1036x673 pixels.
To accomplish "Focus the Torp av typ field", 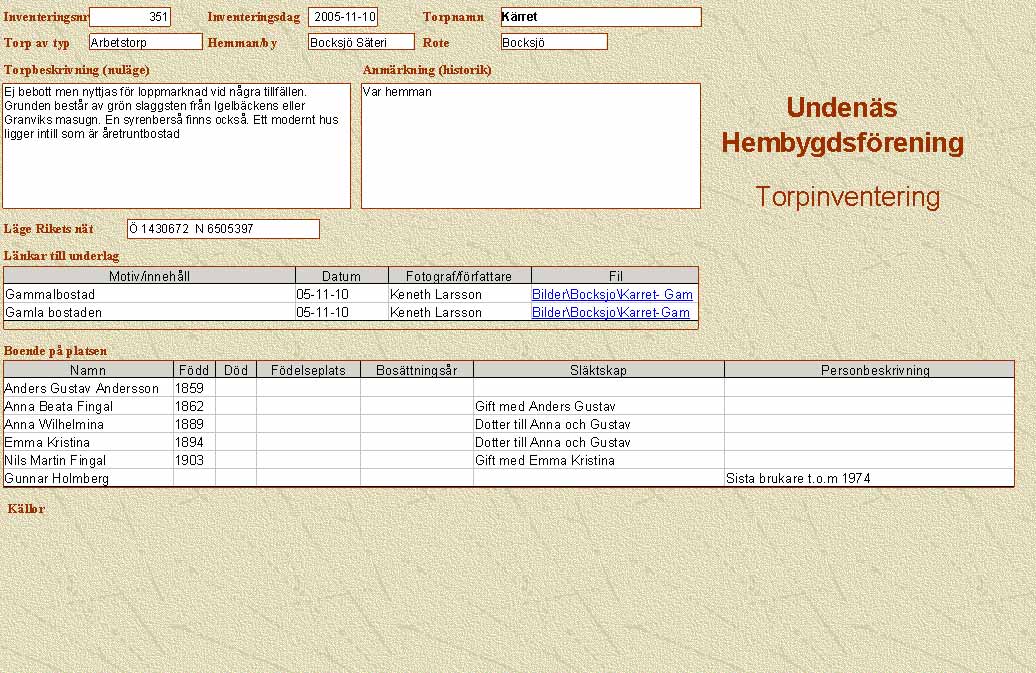I will [145, 42].
